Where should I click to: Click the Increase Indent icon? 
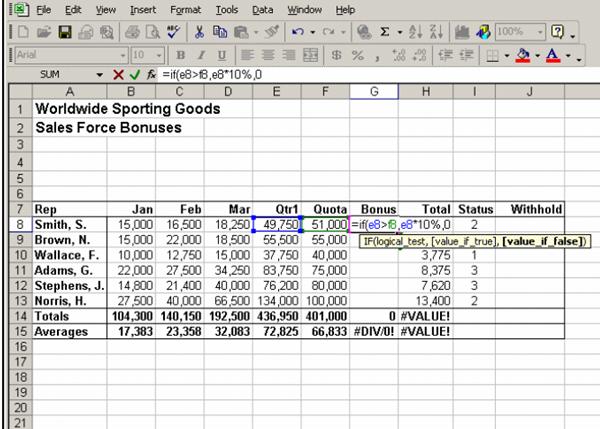[x=466, y=55]
